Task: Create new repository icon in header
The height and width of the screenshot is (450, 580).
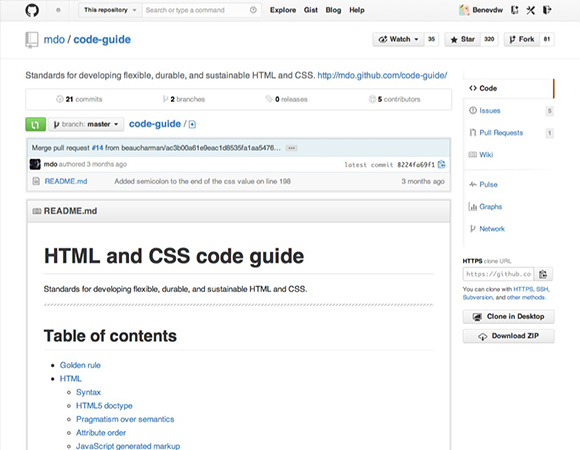Action: click(x=515, y=10)
